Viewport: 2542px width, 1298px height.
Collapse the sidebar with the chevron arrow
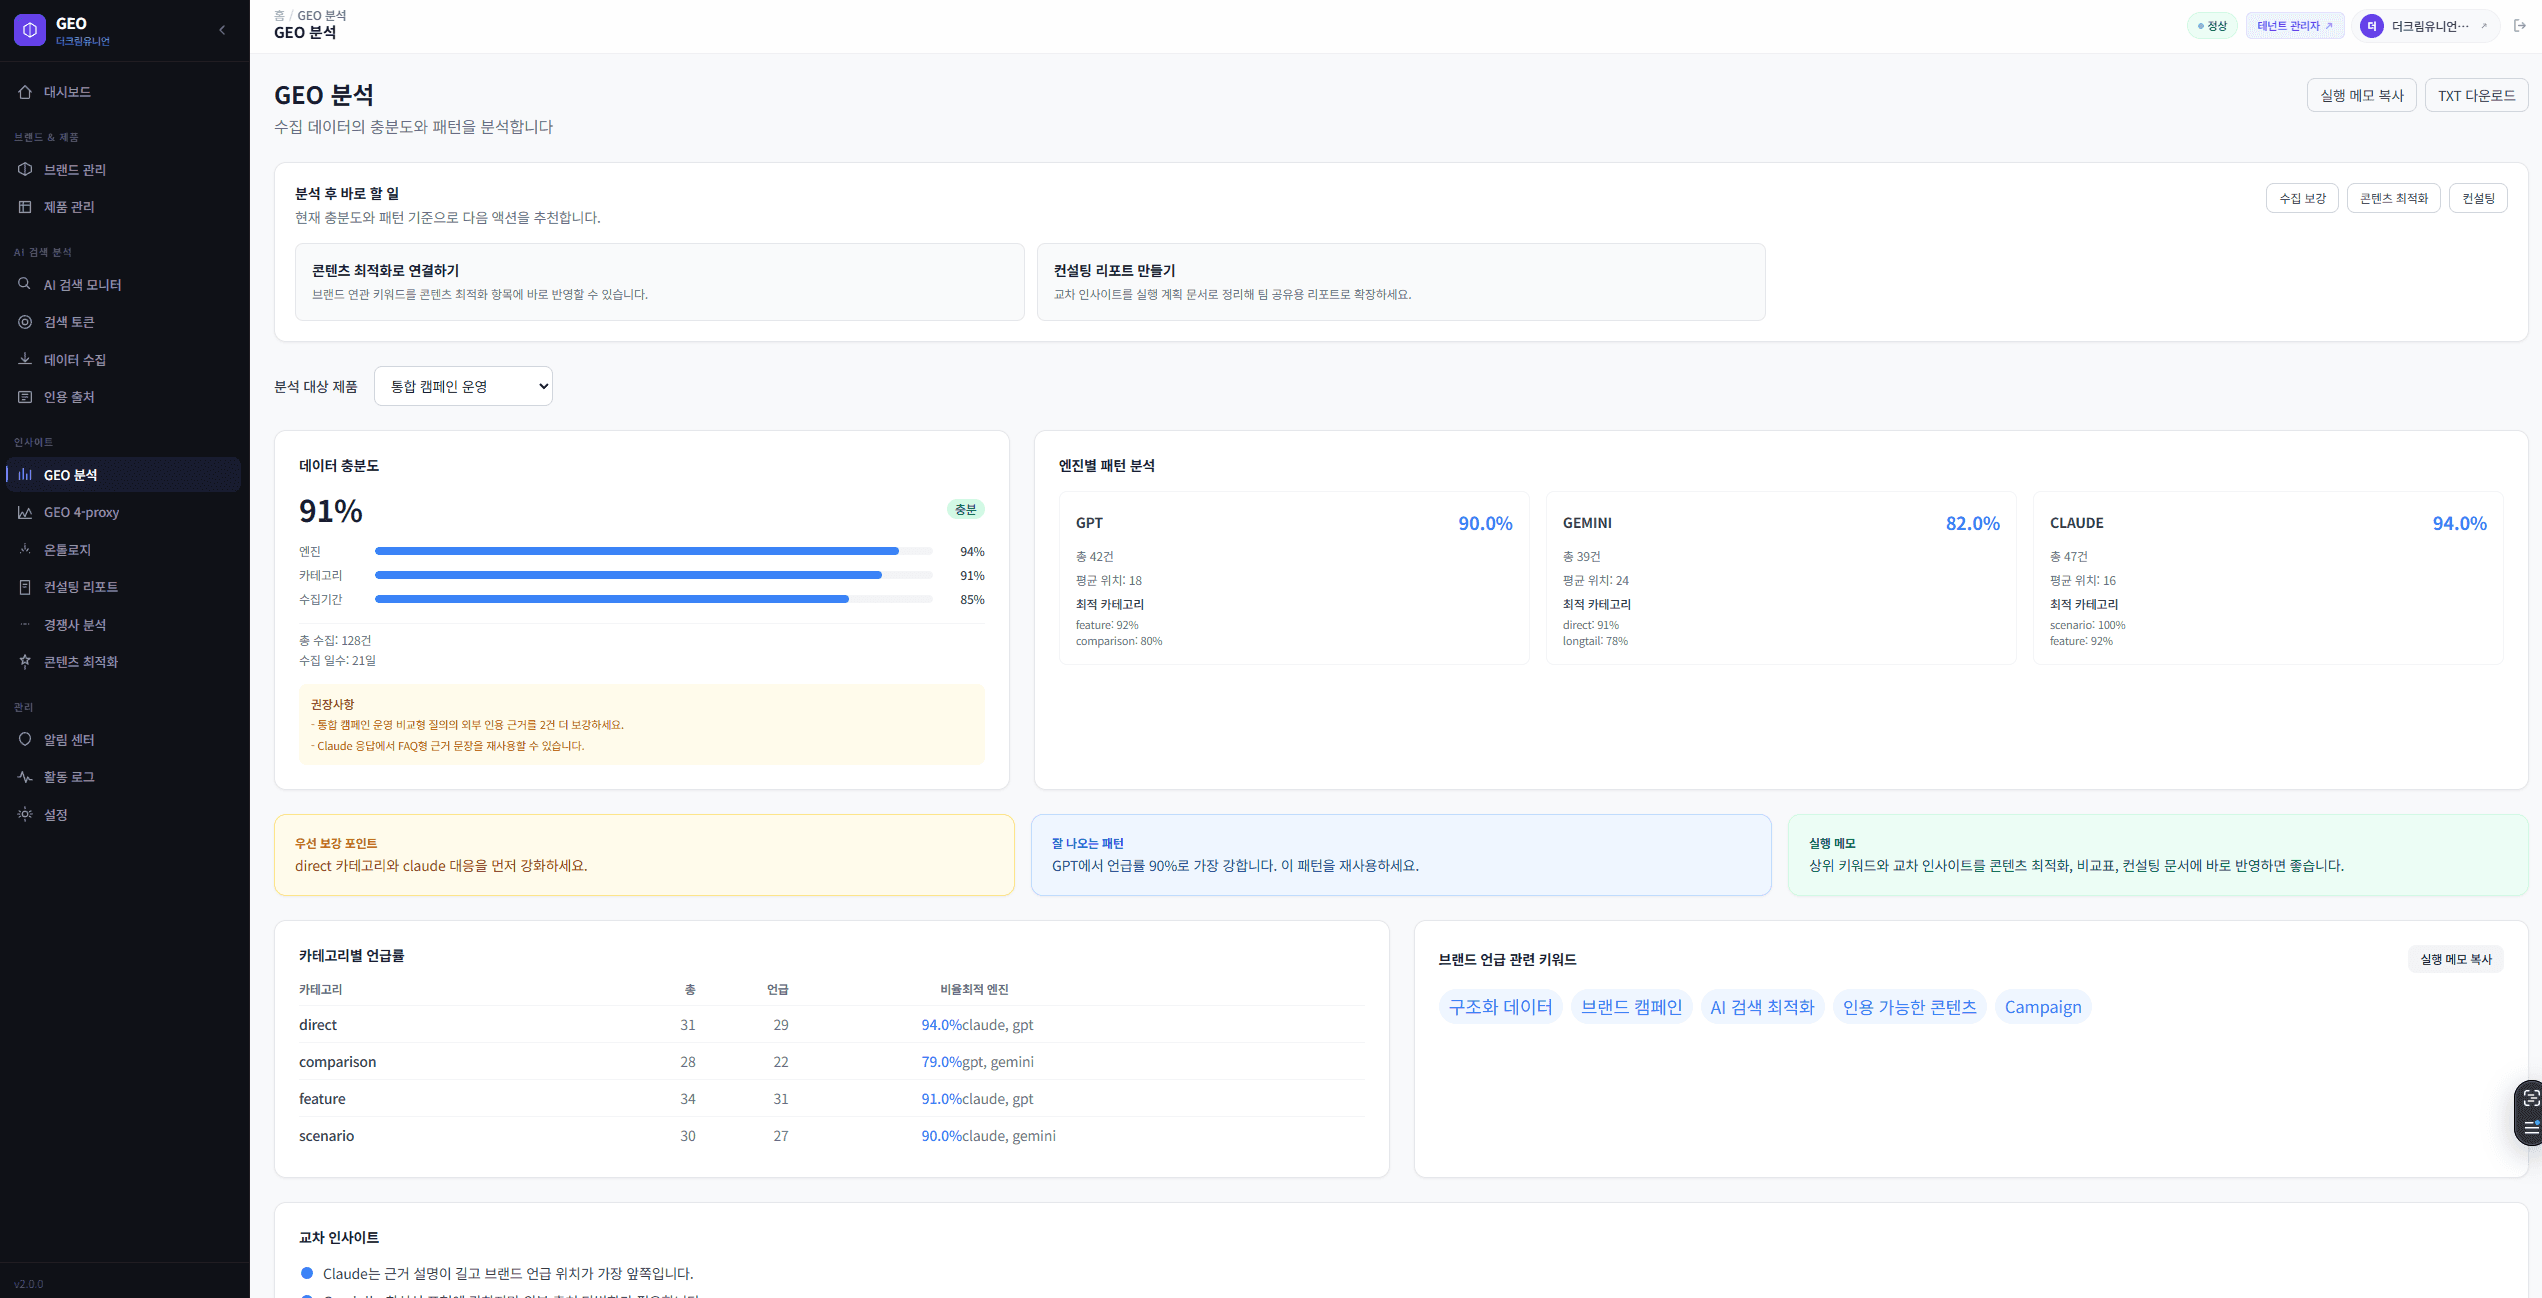(x=222, y=30)
